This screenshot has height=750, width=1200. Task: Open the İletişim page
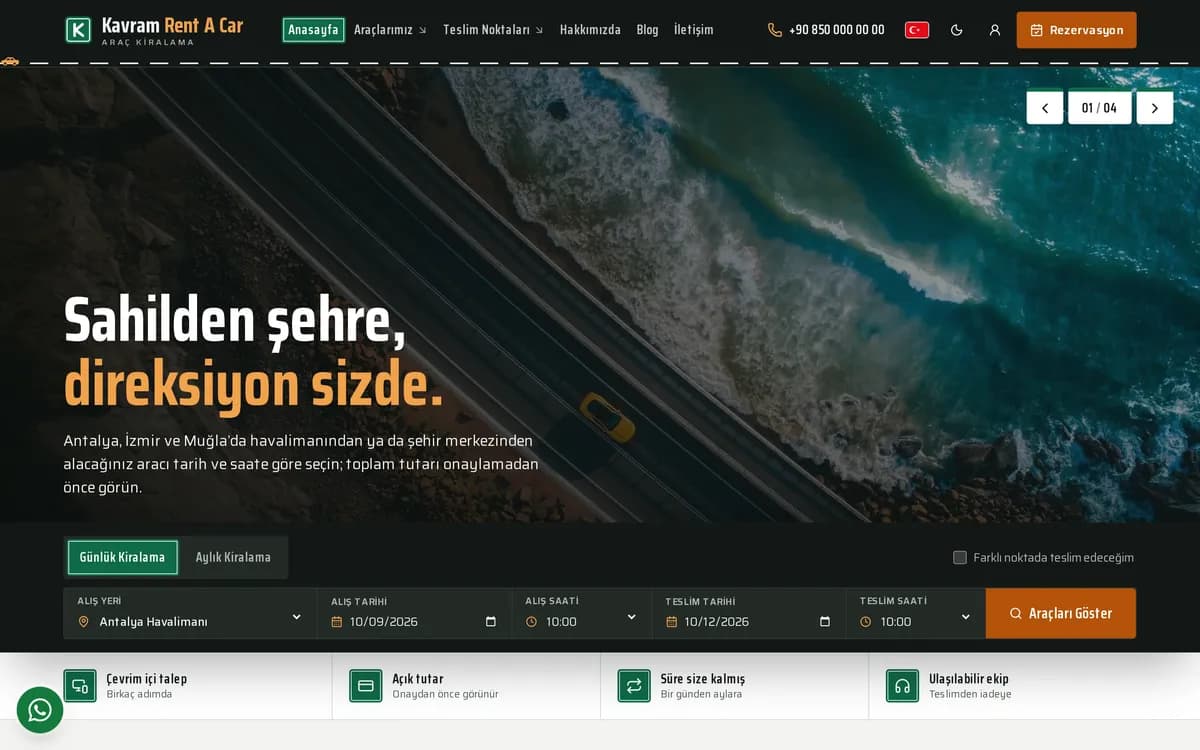(x=694, y=30)
